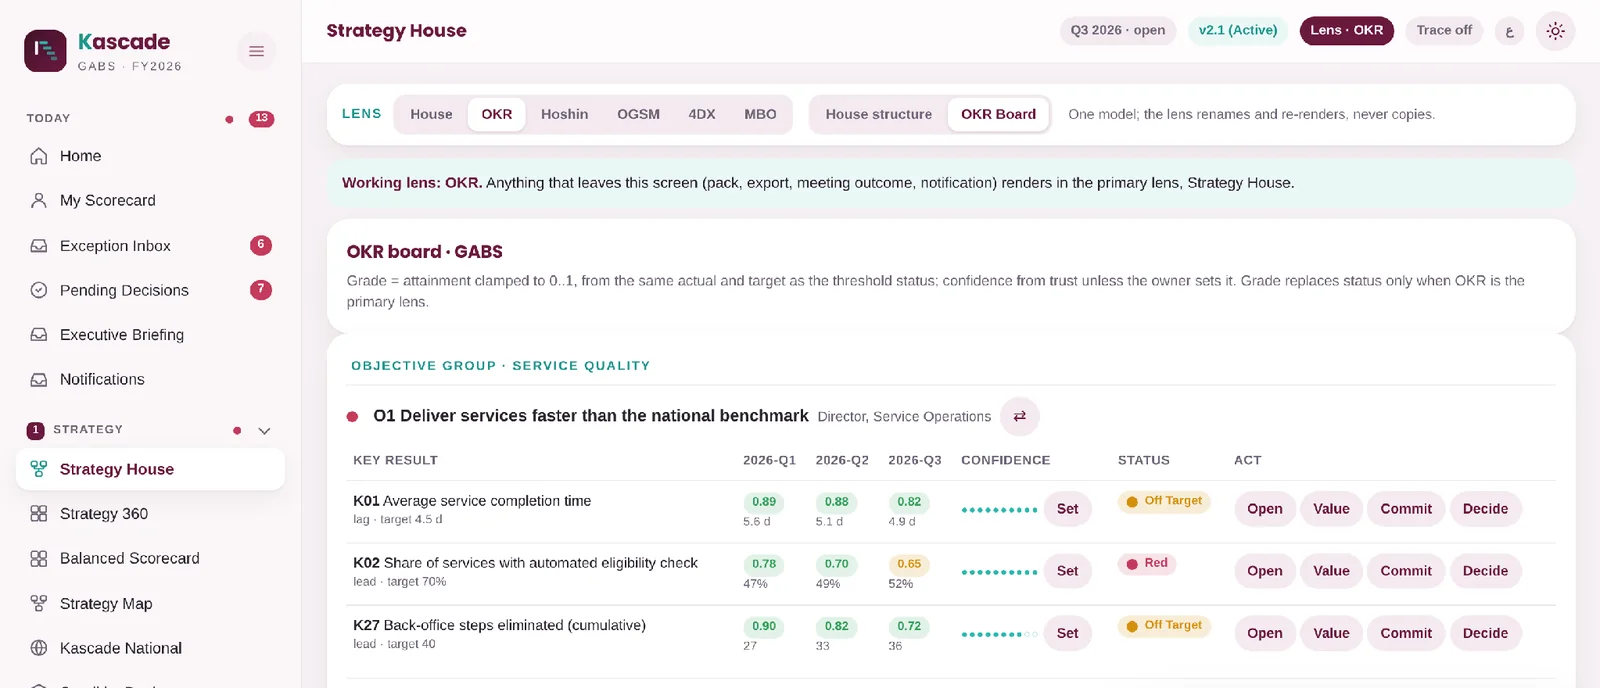The width and height of the screenshot is (1600, 688).
Task: Open My Scorecard person icon
Action: [39, 200]
